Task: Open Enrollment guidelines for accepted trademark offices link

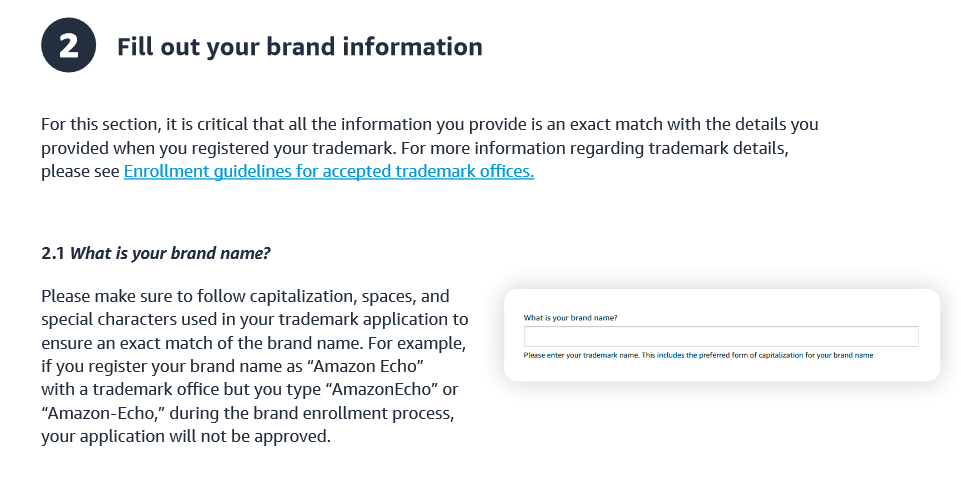Action: pos(329,171)
